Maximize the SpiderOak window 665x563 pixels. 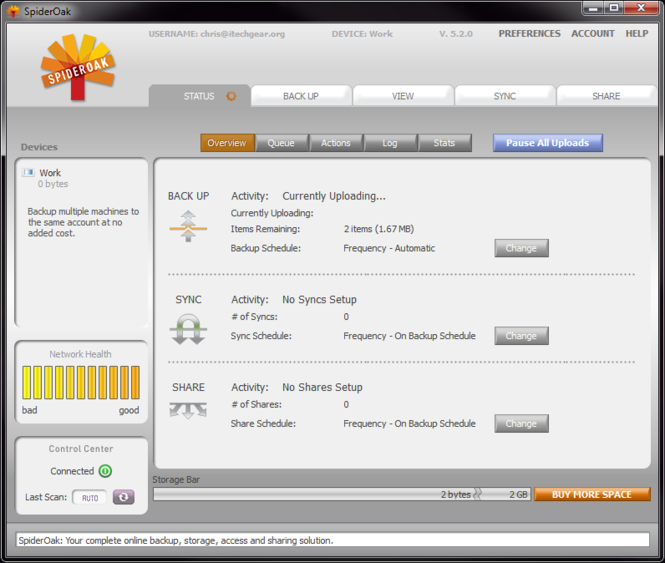click(613, 8)
